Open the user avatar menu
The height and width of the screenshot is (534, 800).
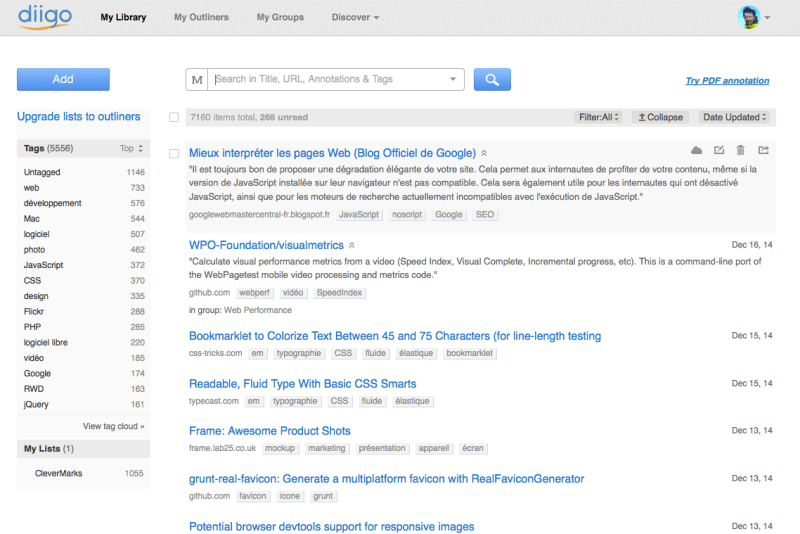[x=748, y=17]
